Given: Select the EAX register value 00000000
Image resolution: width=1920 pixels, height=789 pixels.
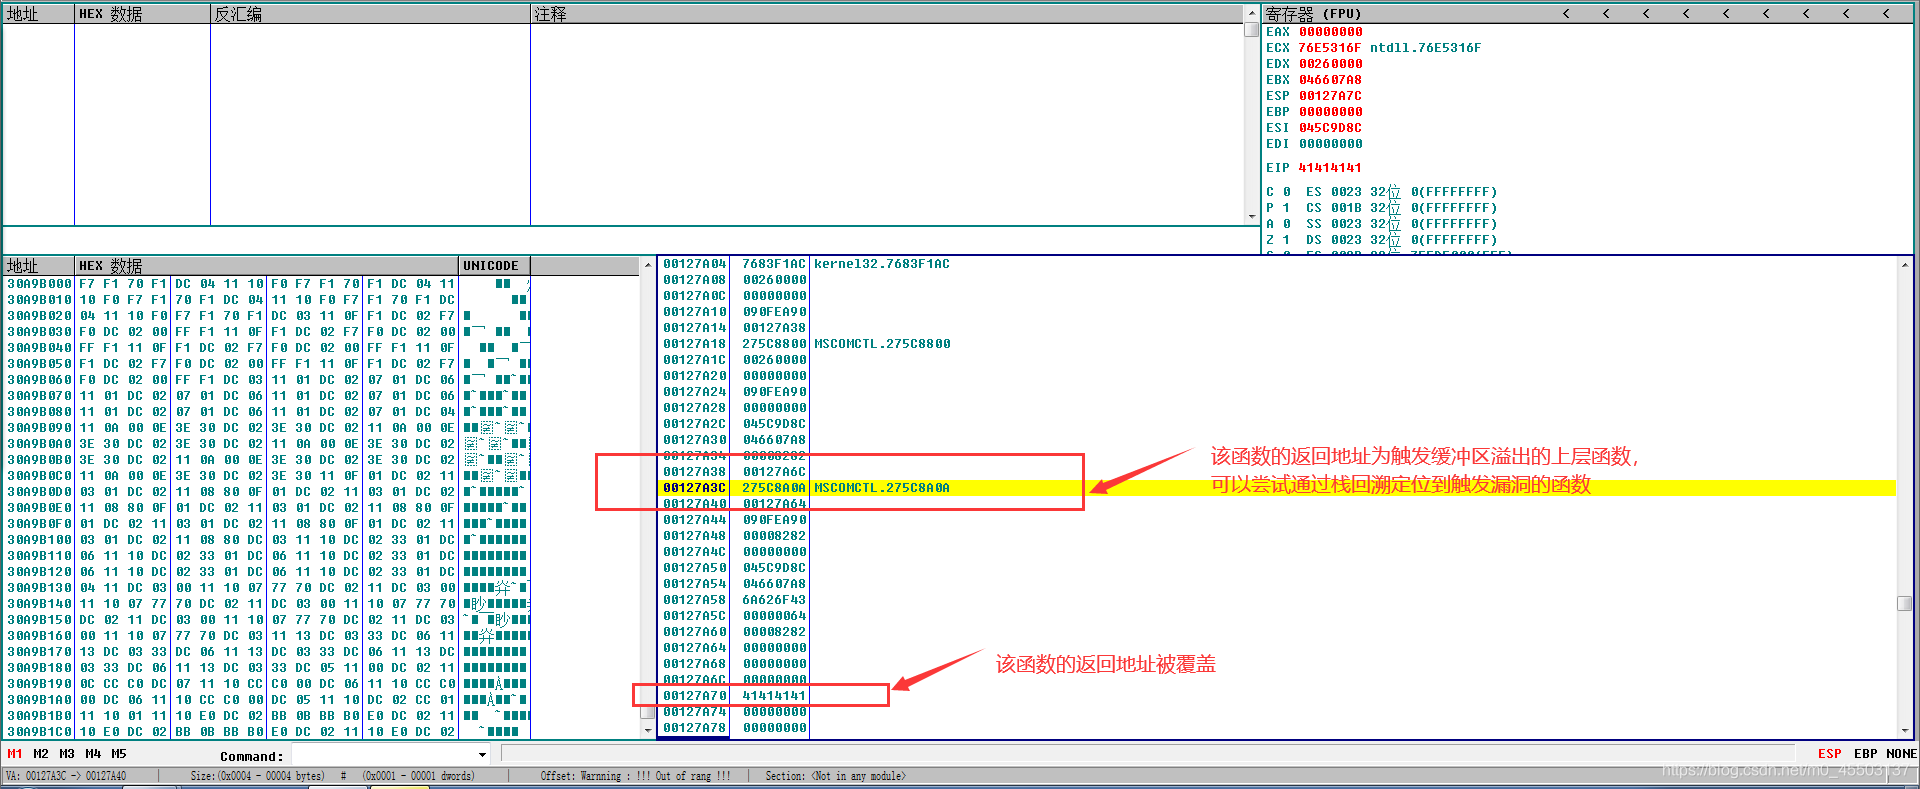Looking at the screenshot, I should point(1330,32).
